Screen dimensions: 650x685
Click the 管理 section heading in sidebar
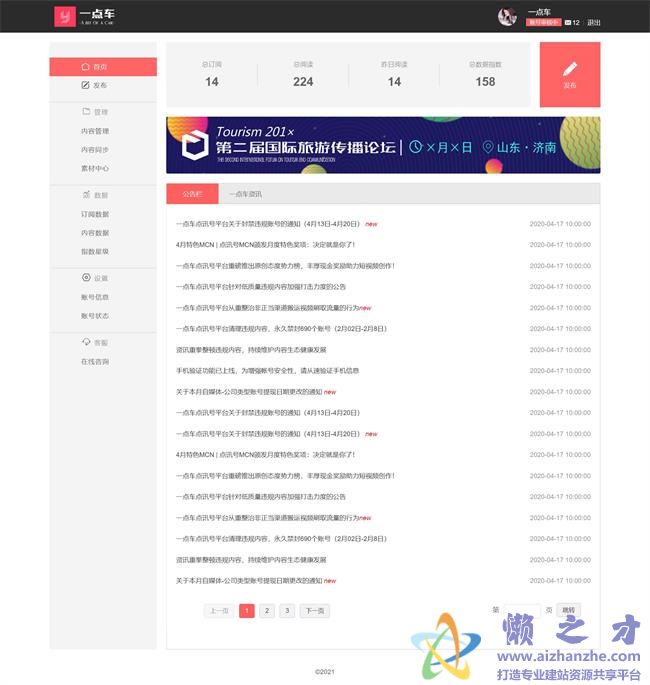101,112
